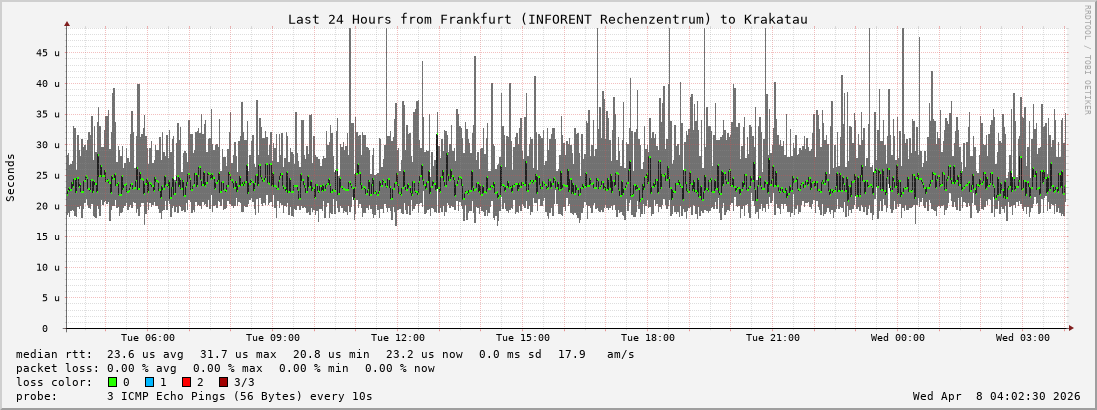Select the Wed 03:00 time axis label
This screenshot has height=410, width=1097.
click(1022, 338)
